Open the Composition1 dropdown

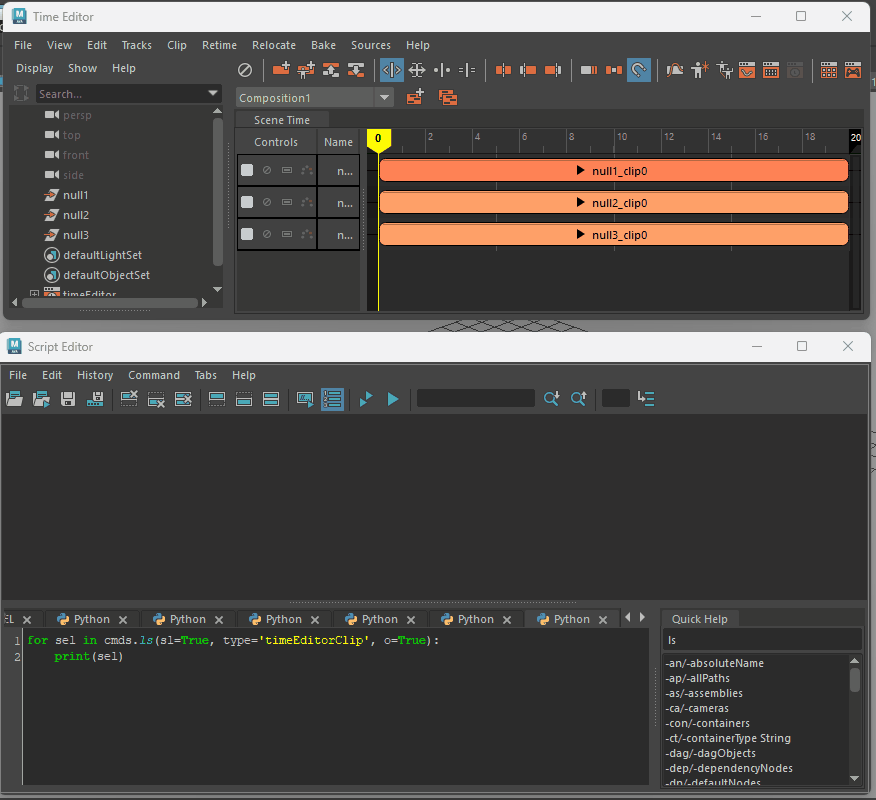(x=384, y=98)
